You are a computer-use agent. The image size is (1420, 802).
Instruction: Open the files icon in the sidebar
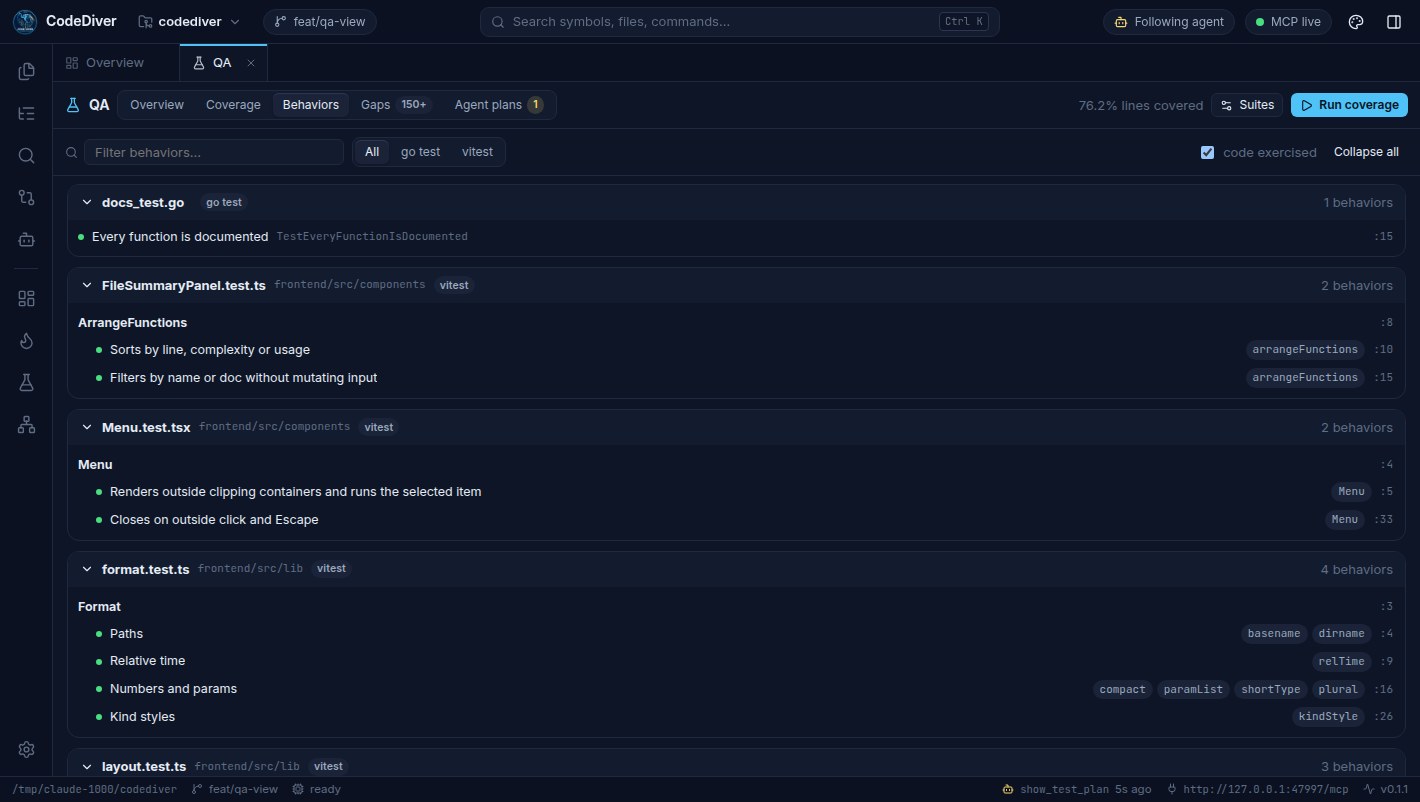(x=26, y=71)
